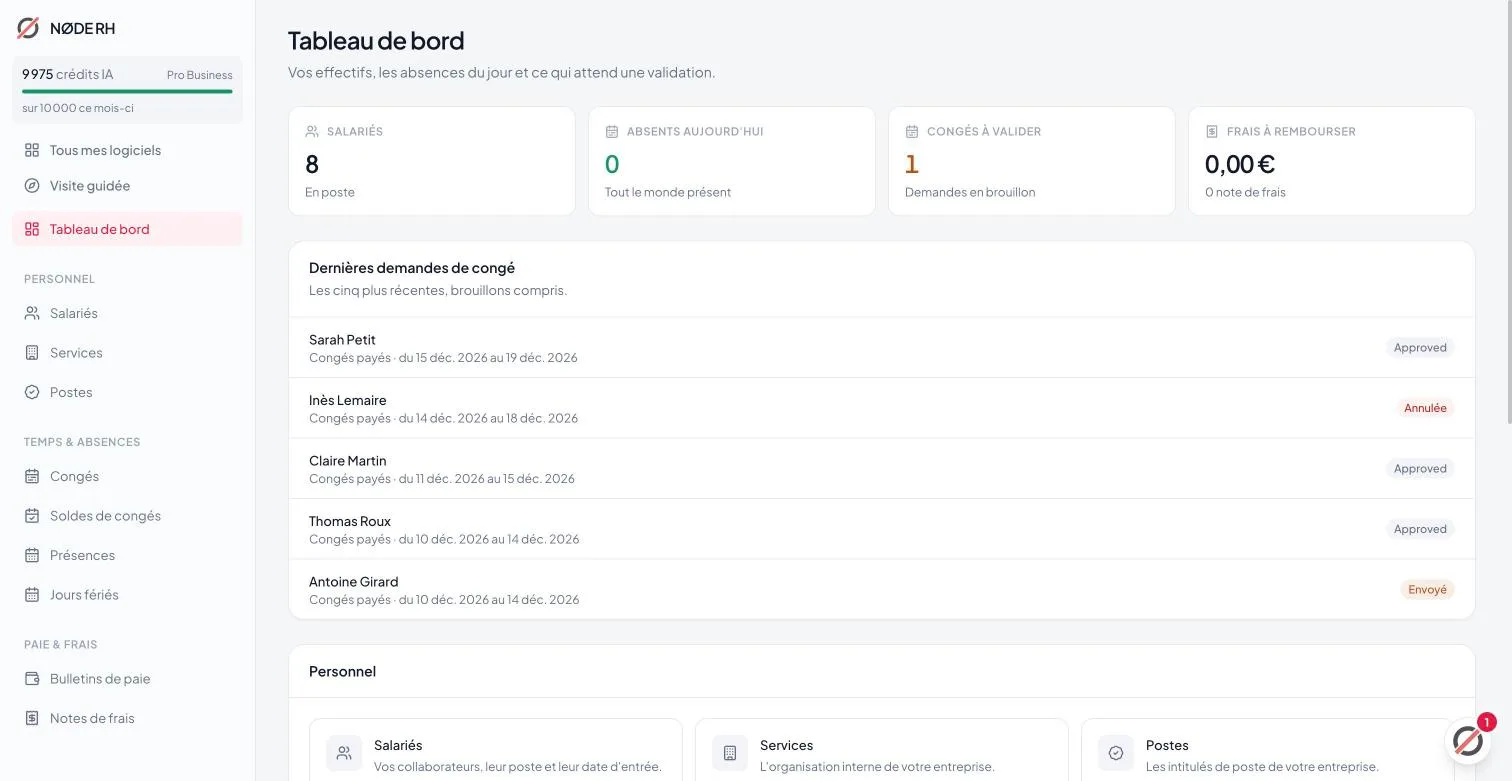Click the Visite guidée compass icon
The width and height of the screenshot is (1512, 781).
[x=32, y=186]
